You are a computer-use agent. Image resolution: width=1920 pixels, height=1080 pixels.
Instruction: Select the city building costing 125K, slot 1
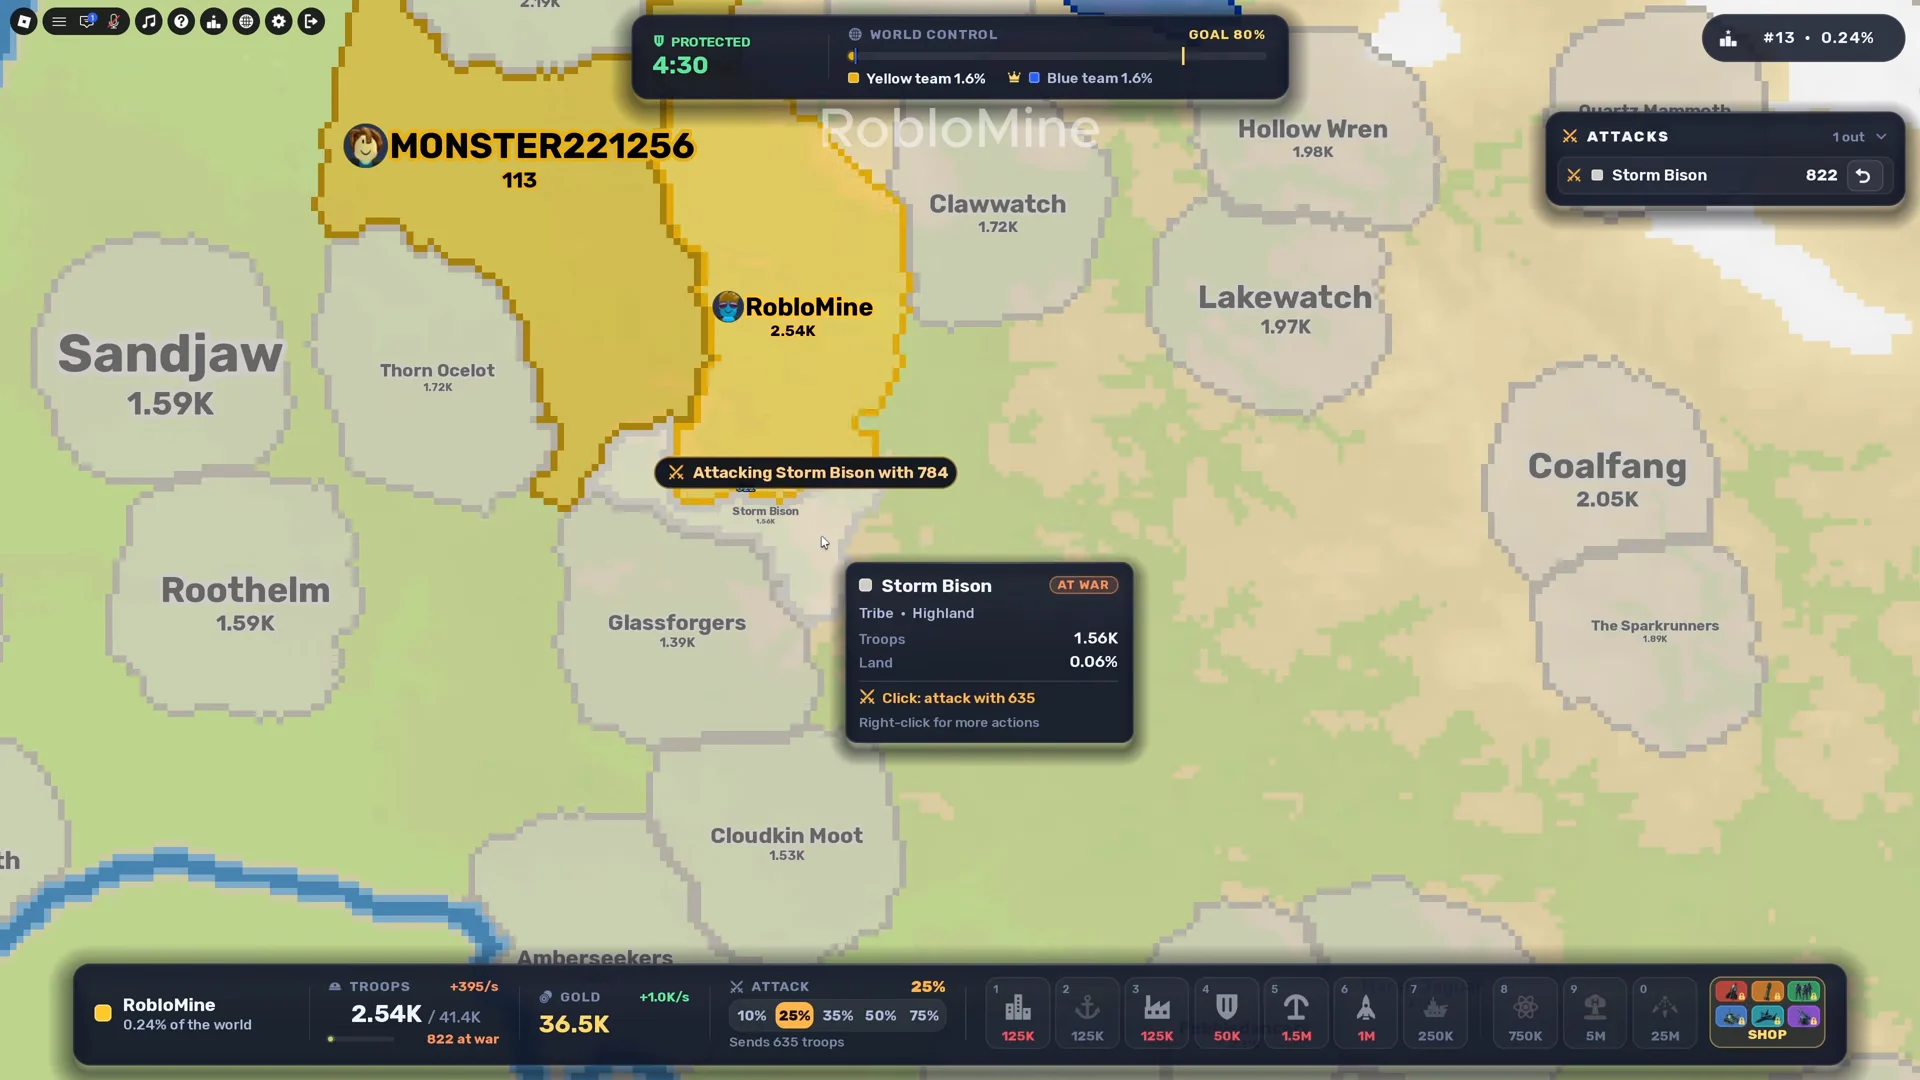click(x=1018, y=1014)
